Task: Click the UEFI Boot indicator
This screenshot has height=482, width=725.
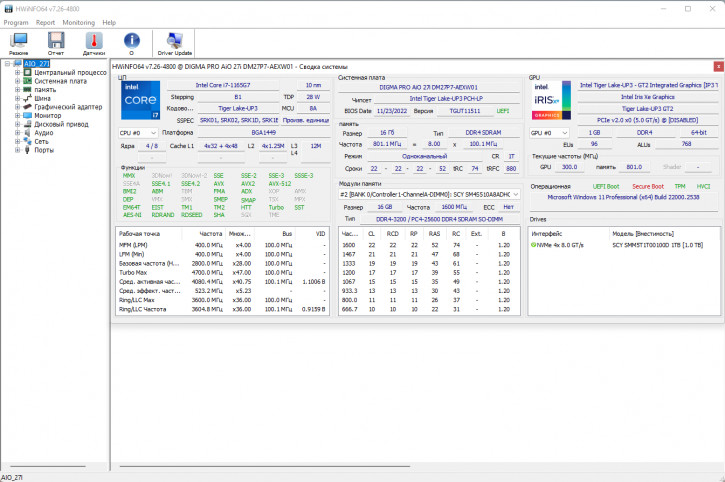Action: pyautogui.click(x=606, y=186)
